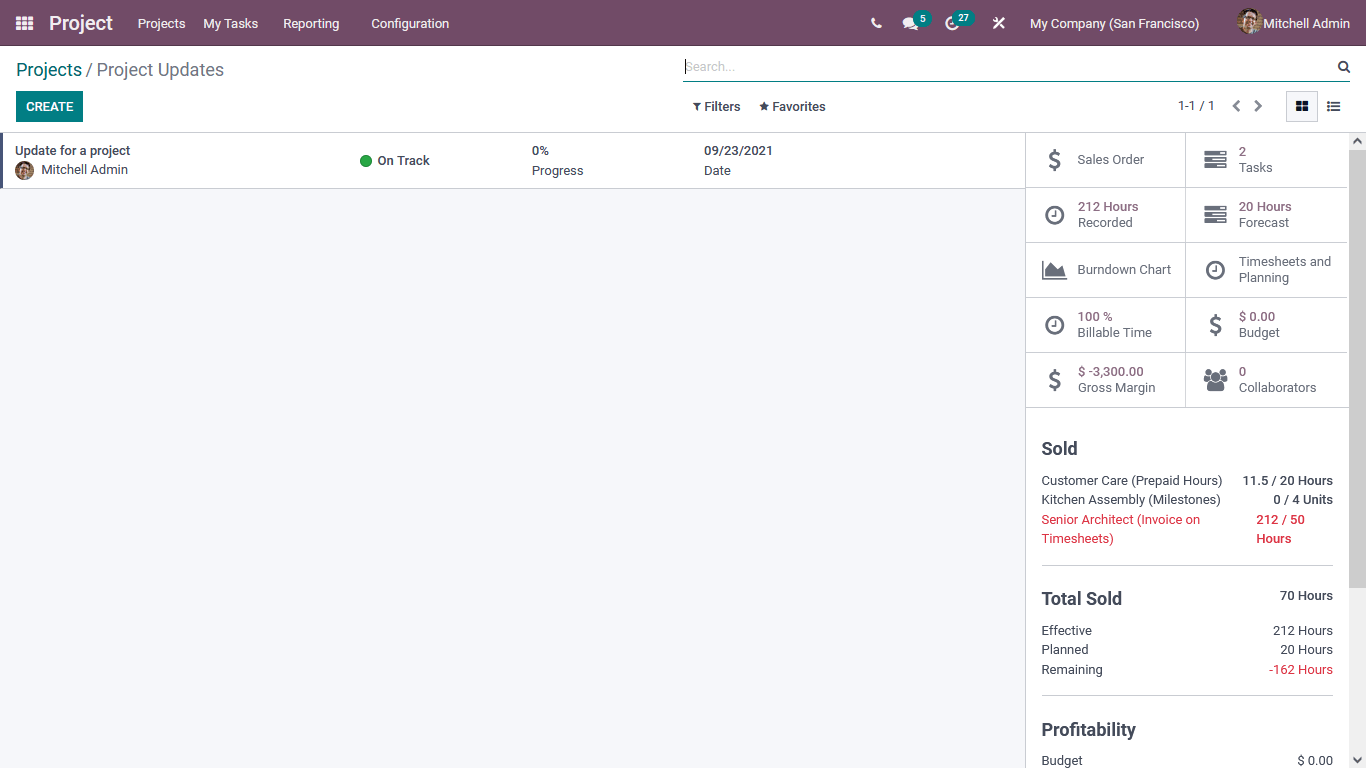Open the apps grid menu icon
Screen dimensions: 1366x768
[24, 23]
